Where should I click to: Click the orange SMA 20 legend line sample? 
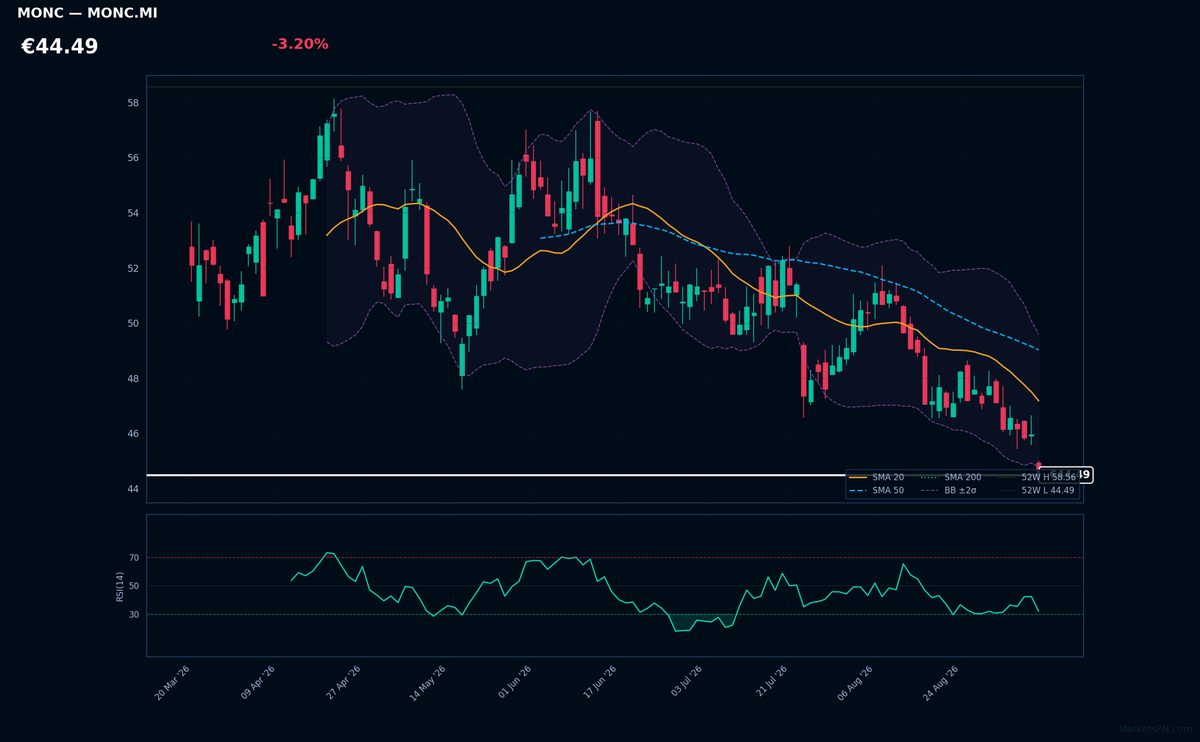(858, 478)
